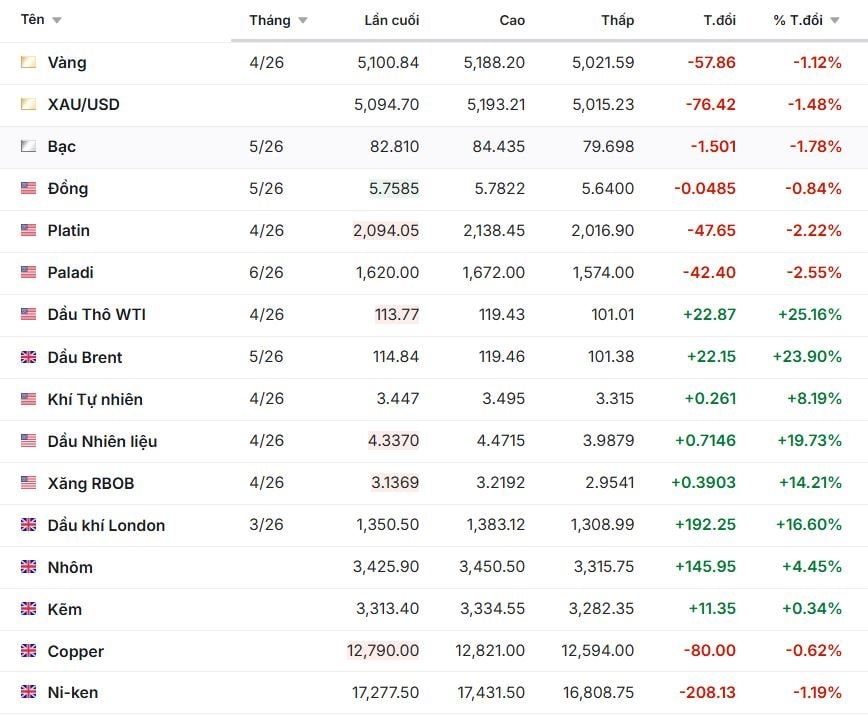
Task: Click the US flag beside Khí Tự nhiên
Action: click(x=28, y=399)
